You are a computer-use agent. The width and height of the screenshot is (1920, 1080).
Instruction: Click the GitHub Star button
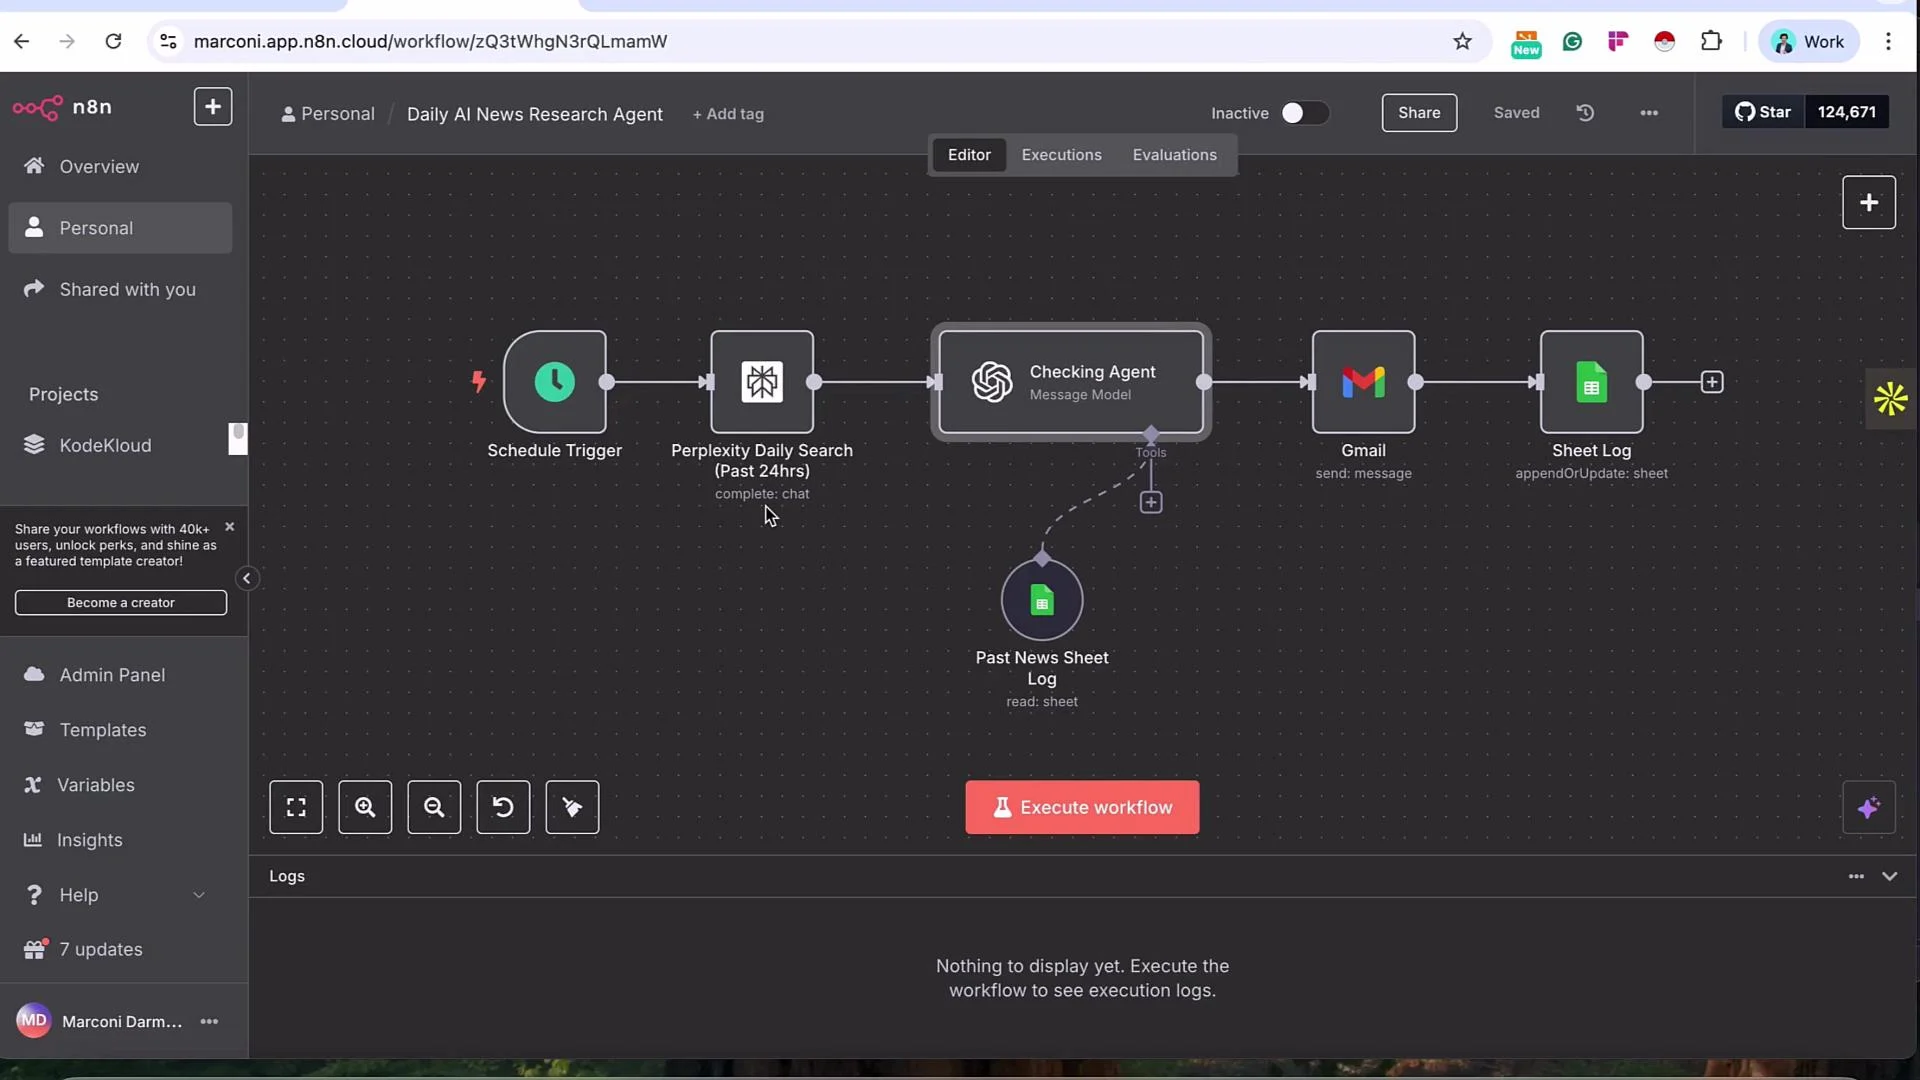pos(1763,112)
